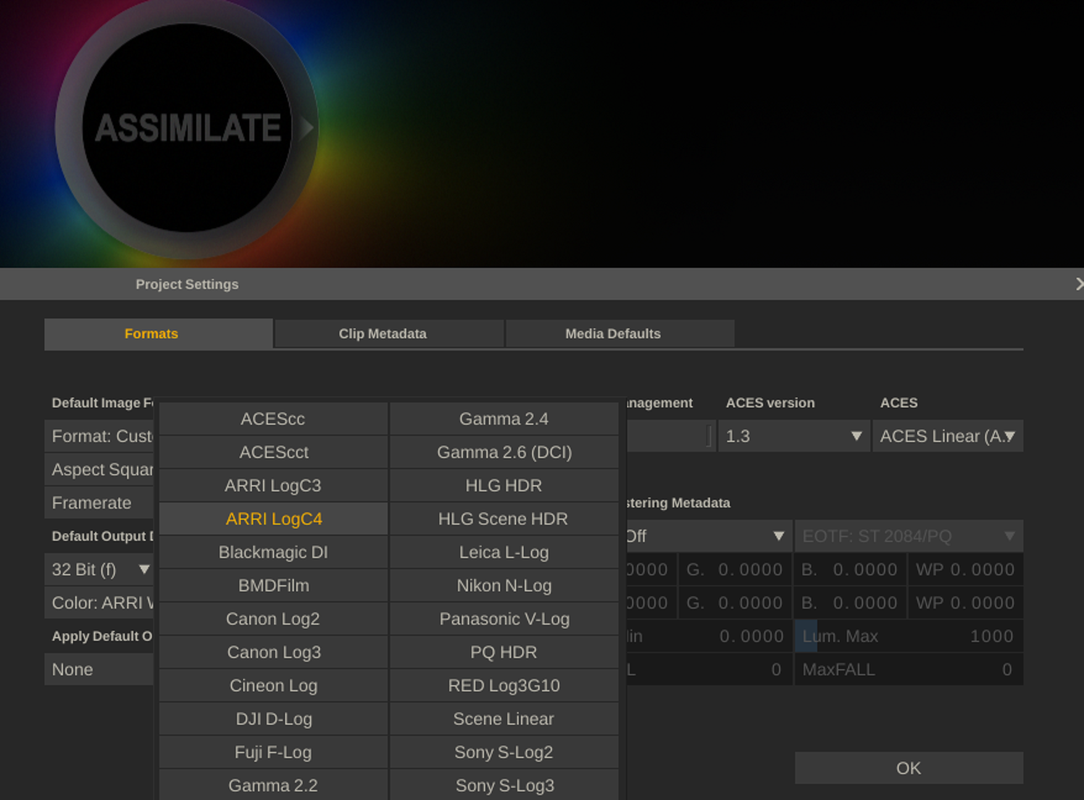Choose Gamma 2.4 from the list

pos(504,419)
